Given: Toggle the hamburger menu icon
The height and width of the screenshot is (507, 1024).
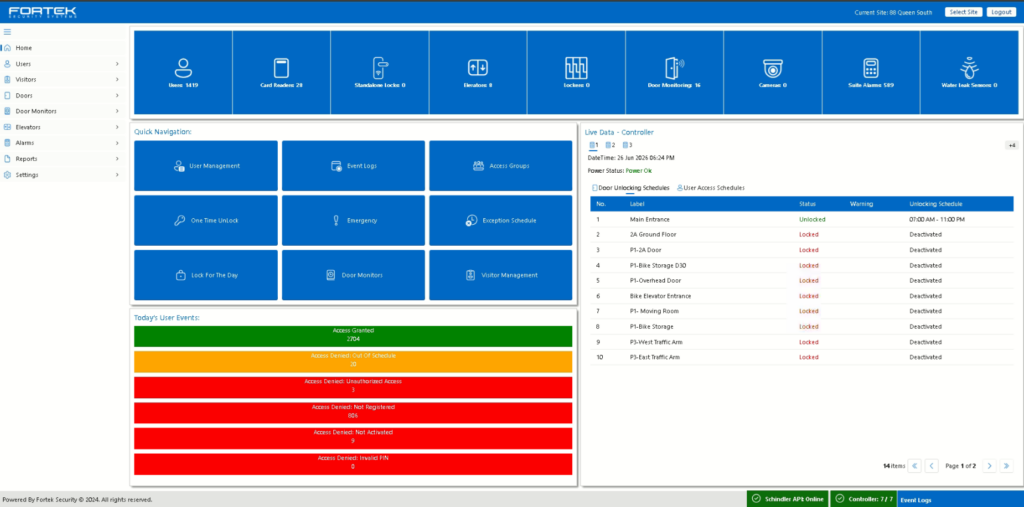Looking at the screenshot, I should [x=7, y=32].
